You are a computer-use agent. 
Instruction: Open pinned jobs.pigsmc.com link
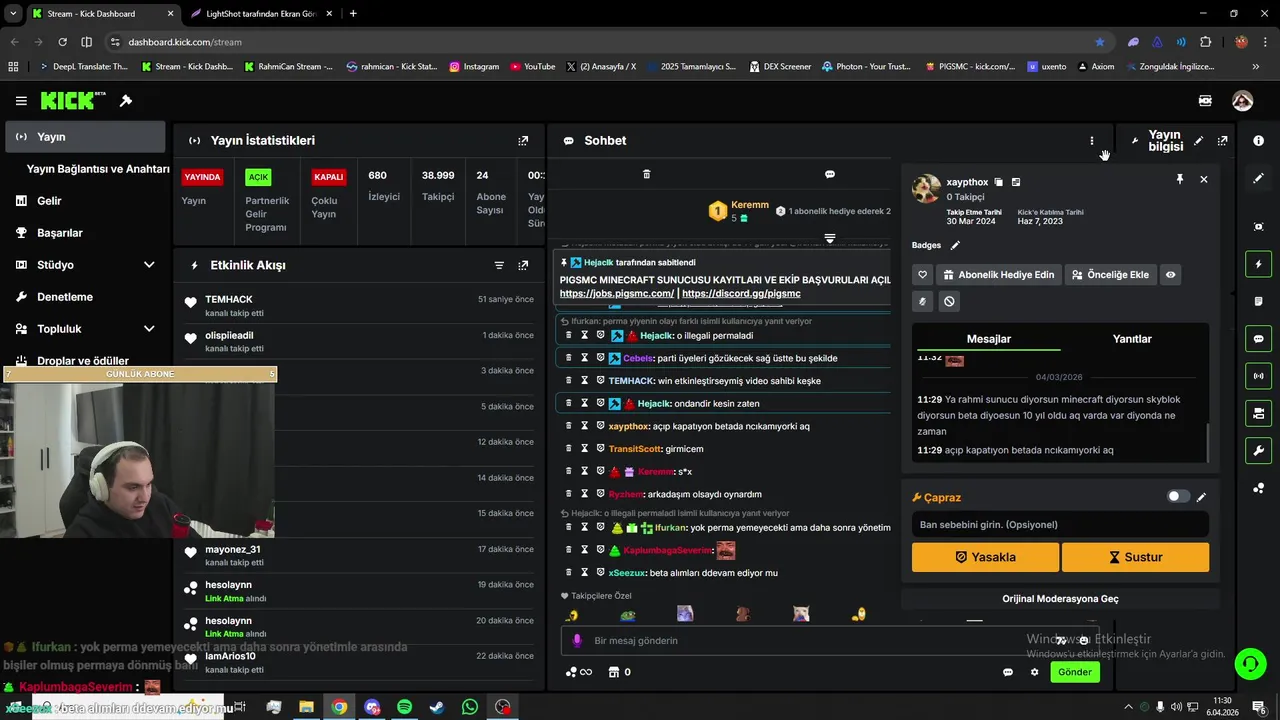click(617, 294)
